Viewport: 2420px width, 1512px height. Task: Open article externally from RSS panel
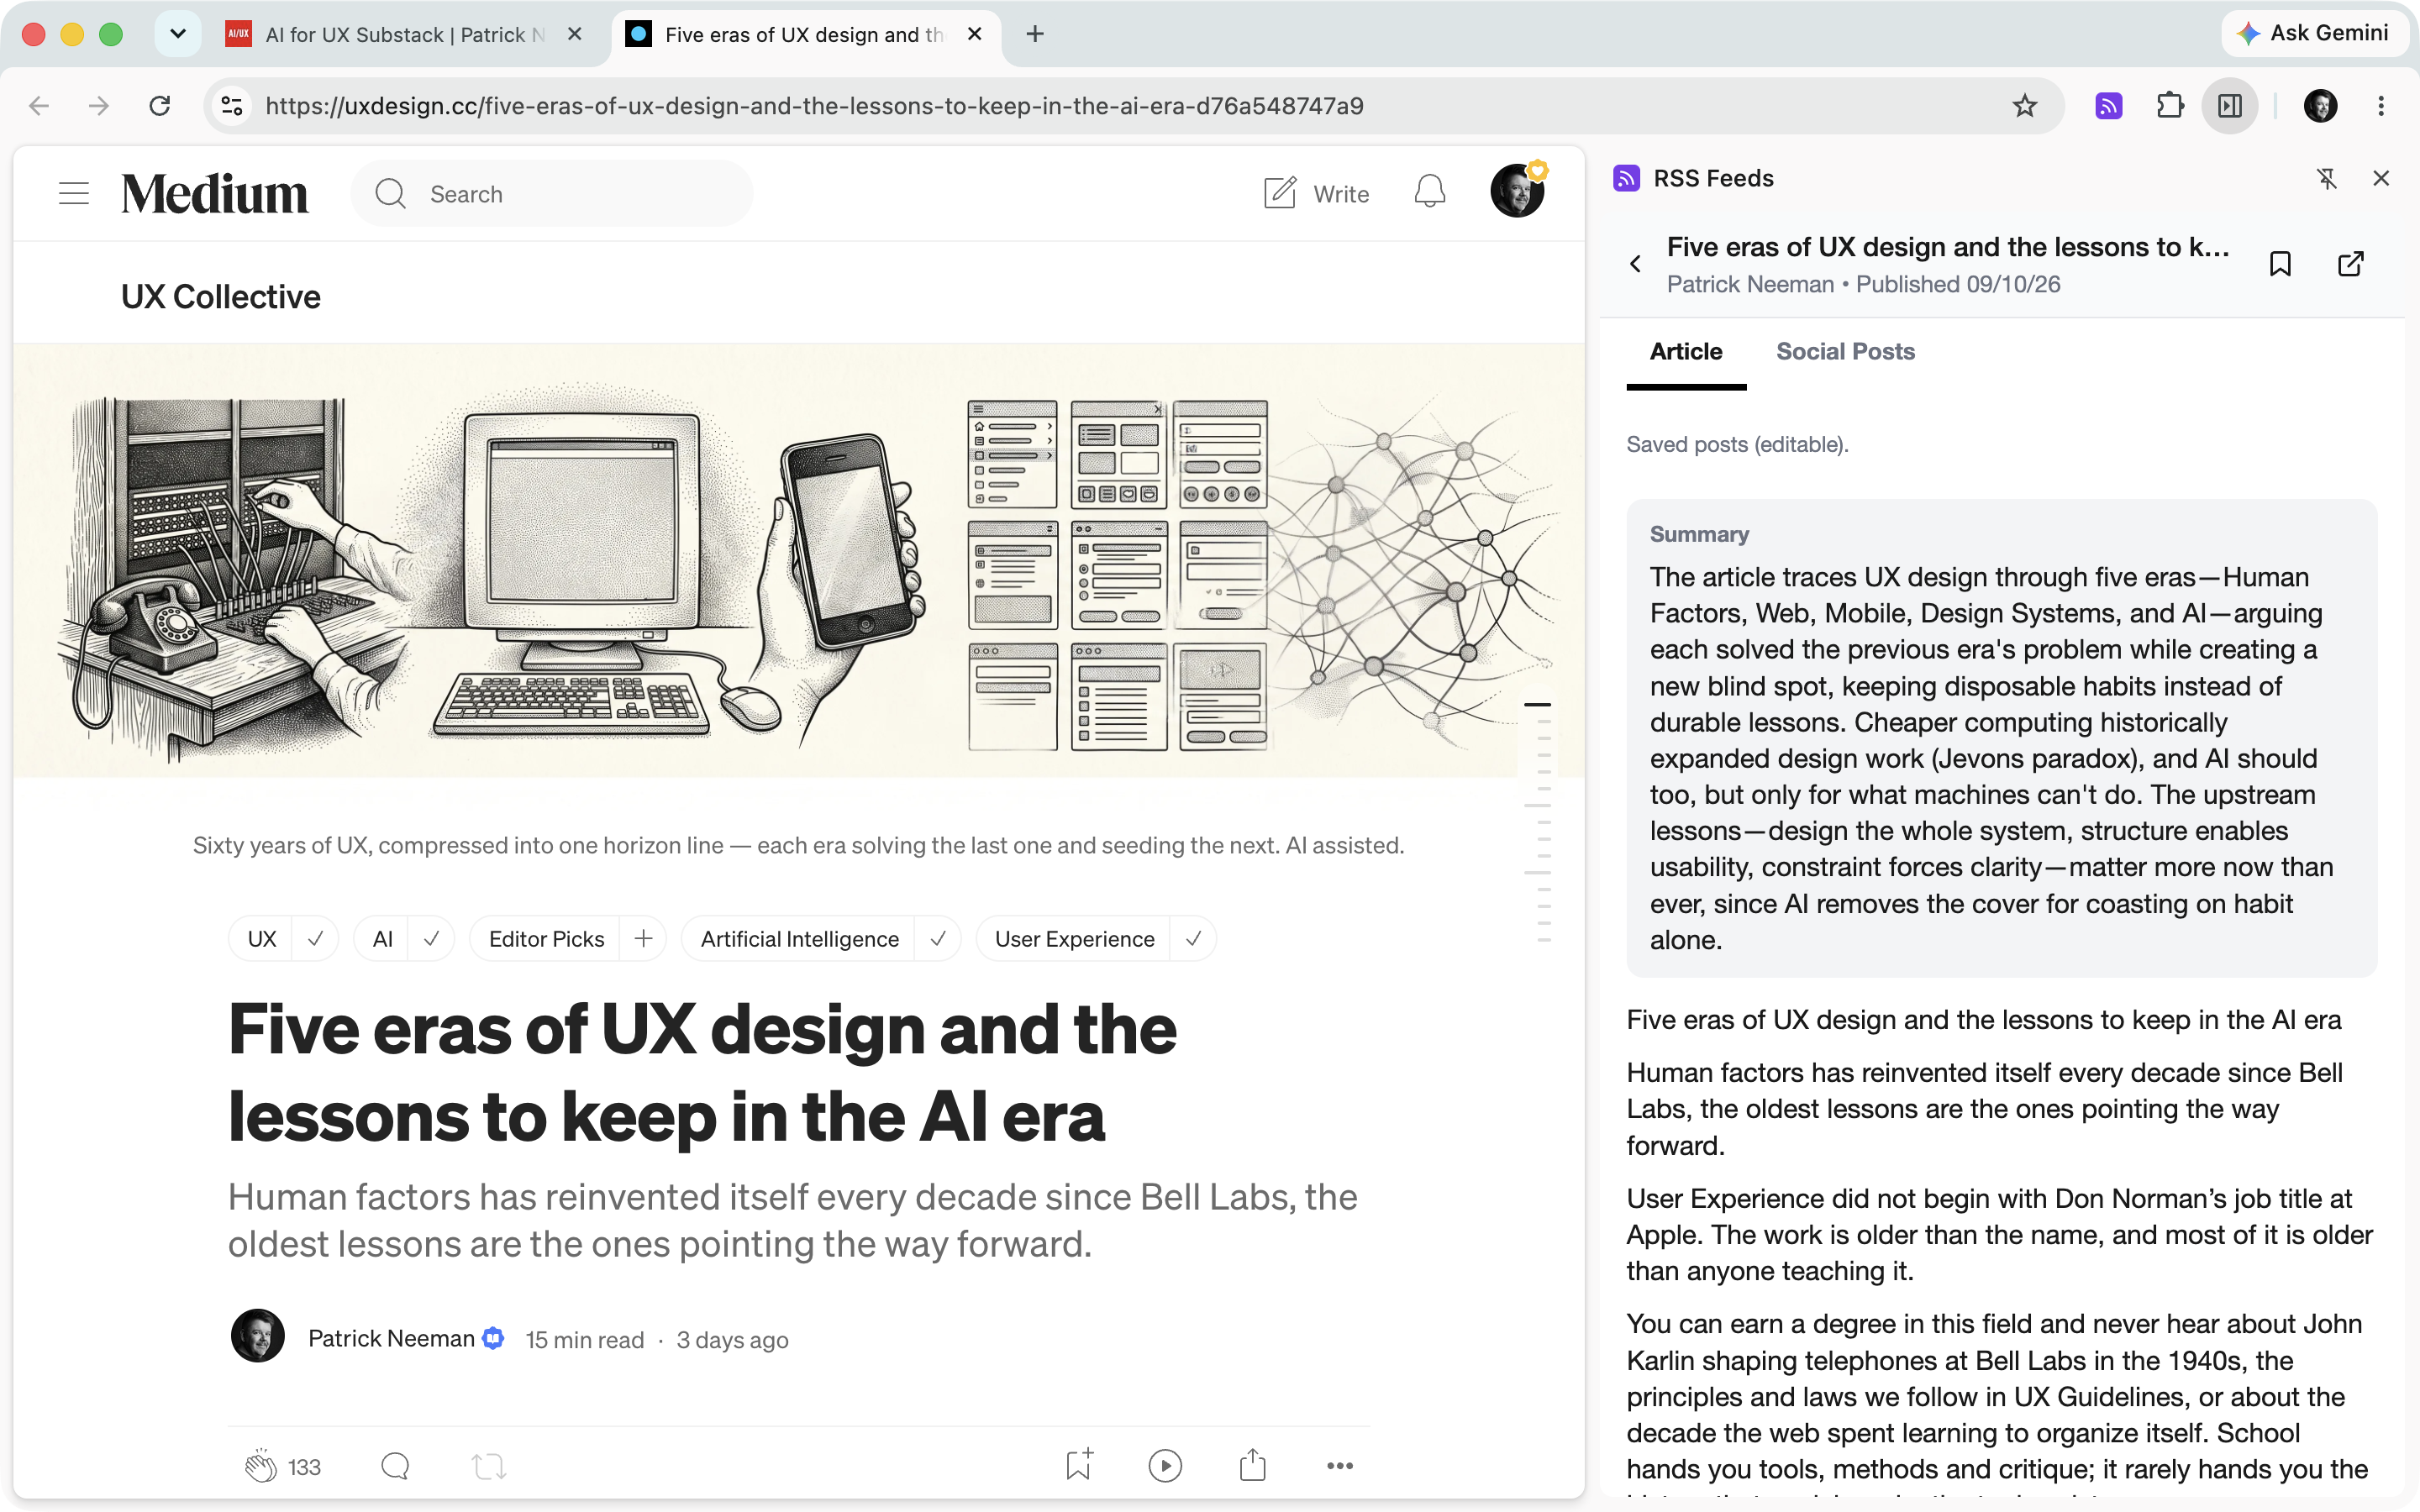click(2351, 264)
